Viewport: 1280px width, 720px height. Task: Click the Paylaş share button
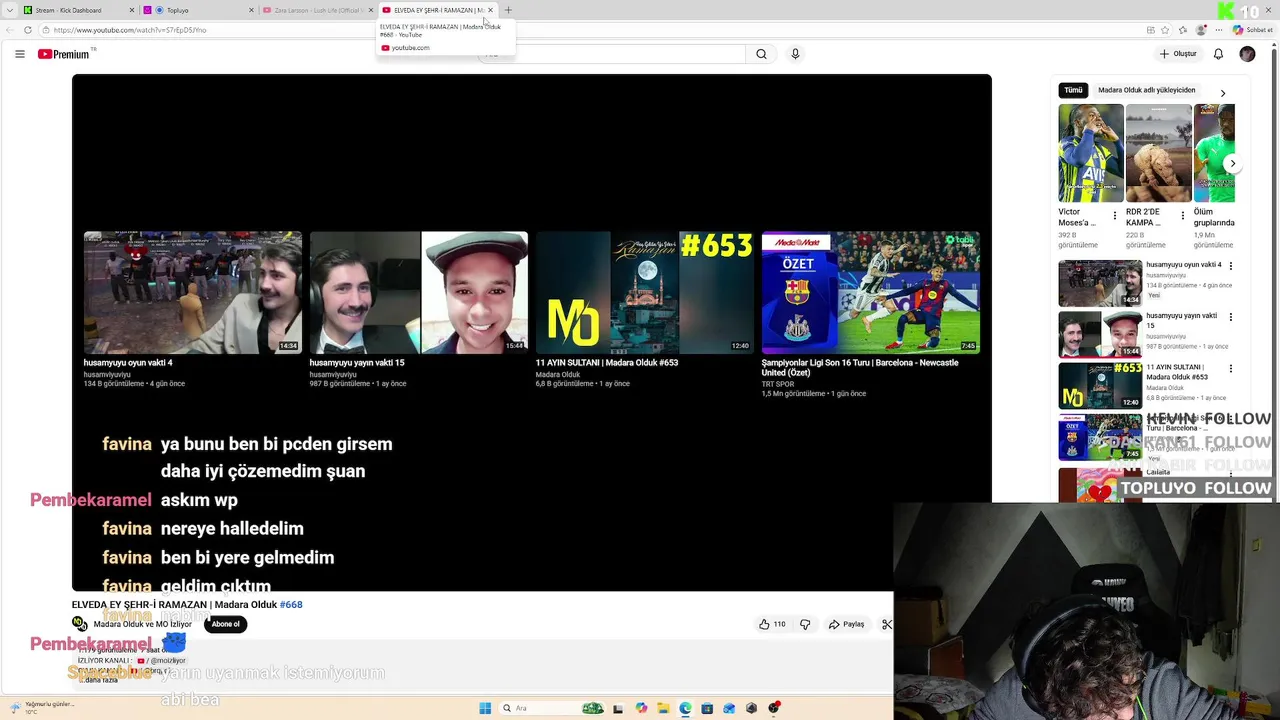coord(846,624)
